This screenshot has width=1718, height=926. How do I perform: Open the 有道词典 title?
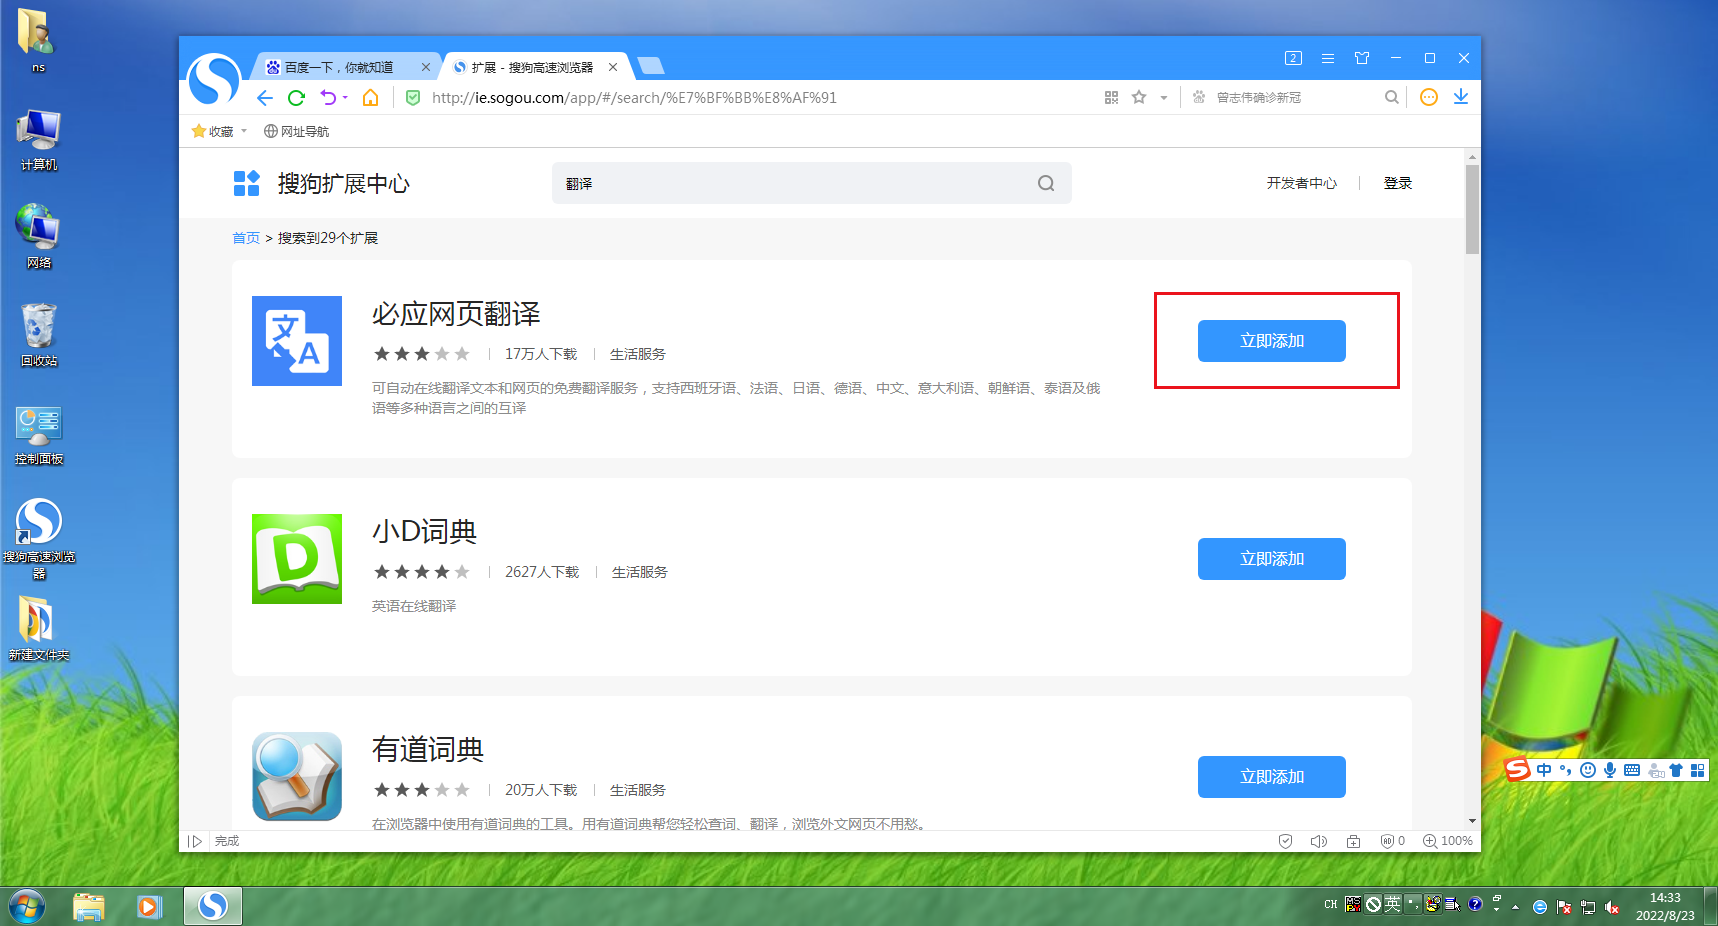pyautogui.click(x=428, y=750)
